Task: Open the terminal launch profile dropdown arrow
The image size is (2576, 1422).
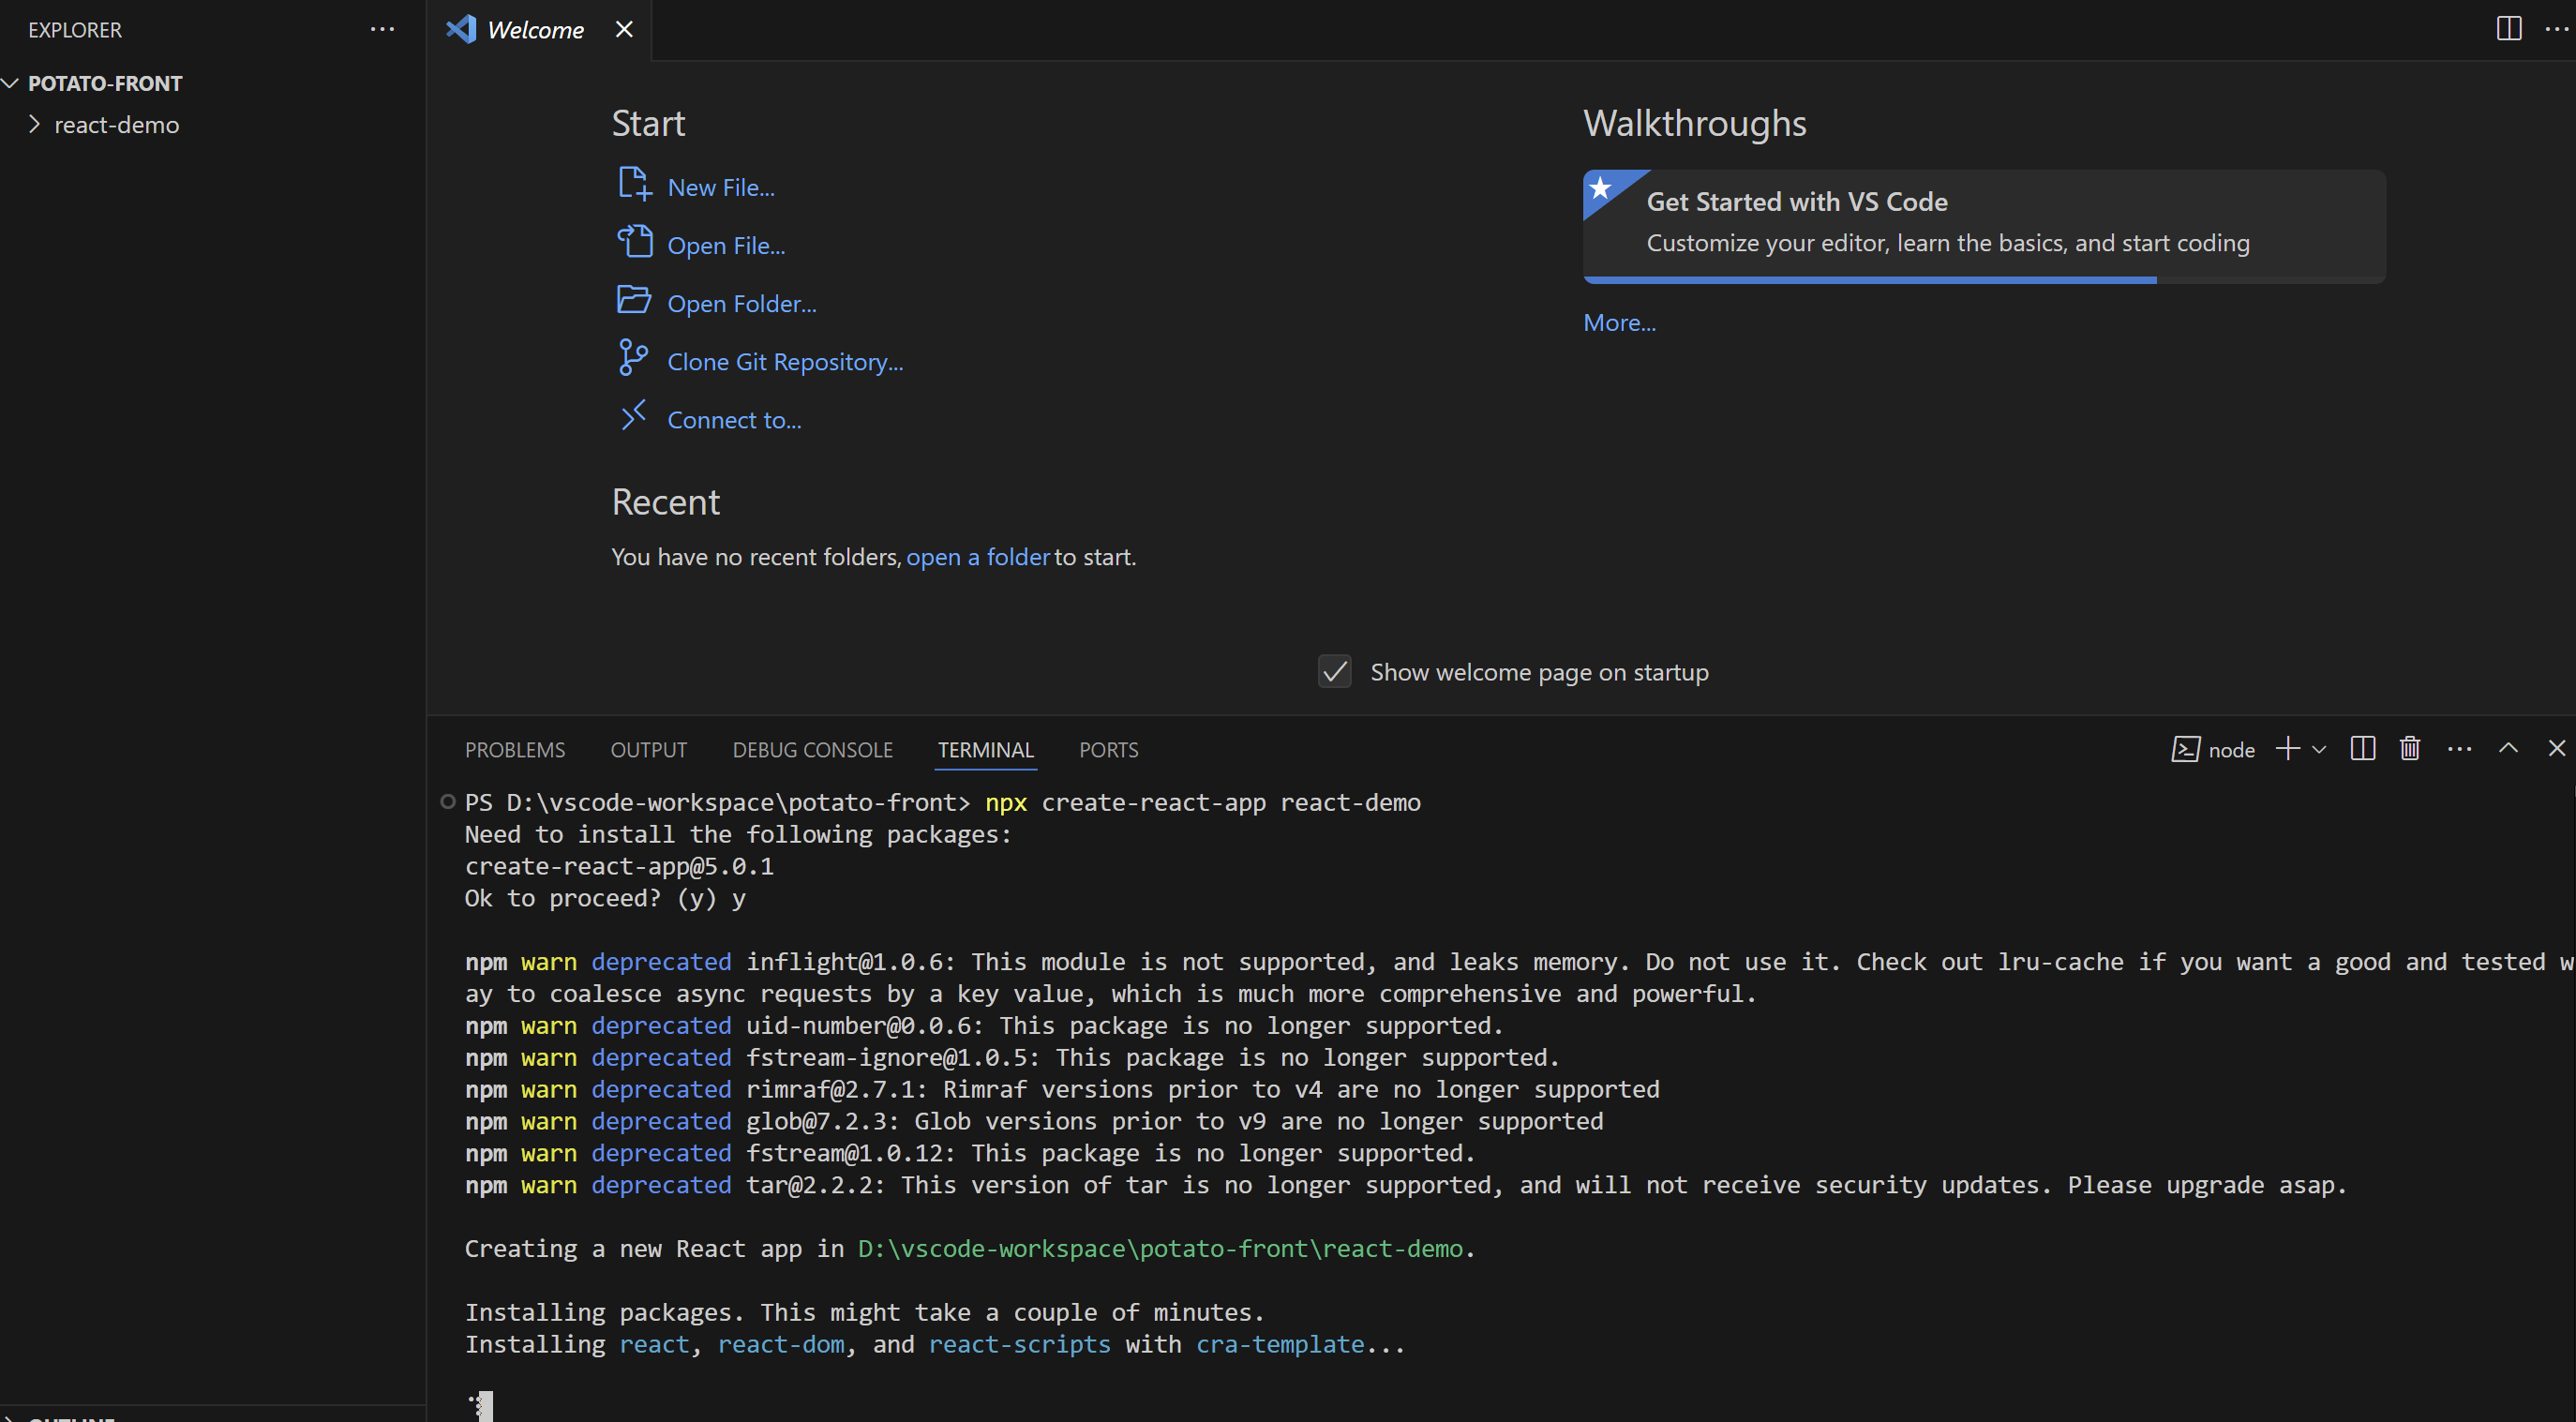Action: tap(2319, 750)
